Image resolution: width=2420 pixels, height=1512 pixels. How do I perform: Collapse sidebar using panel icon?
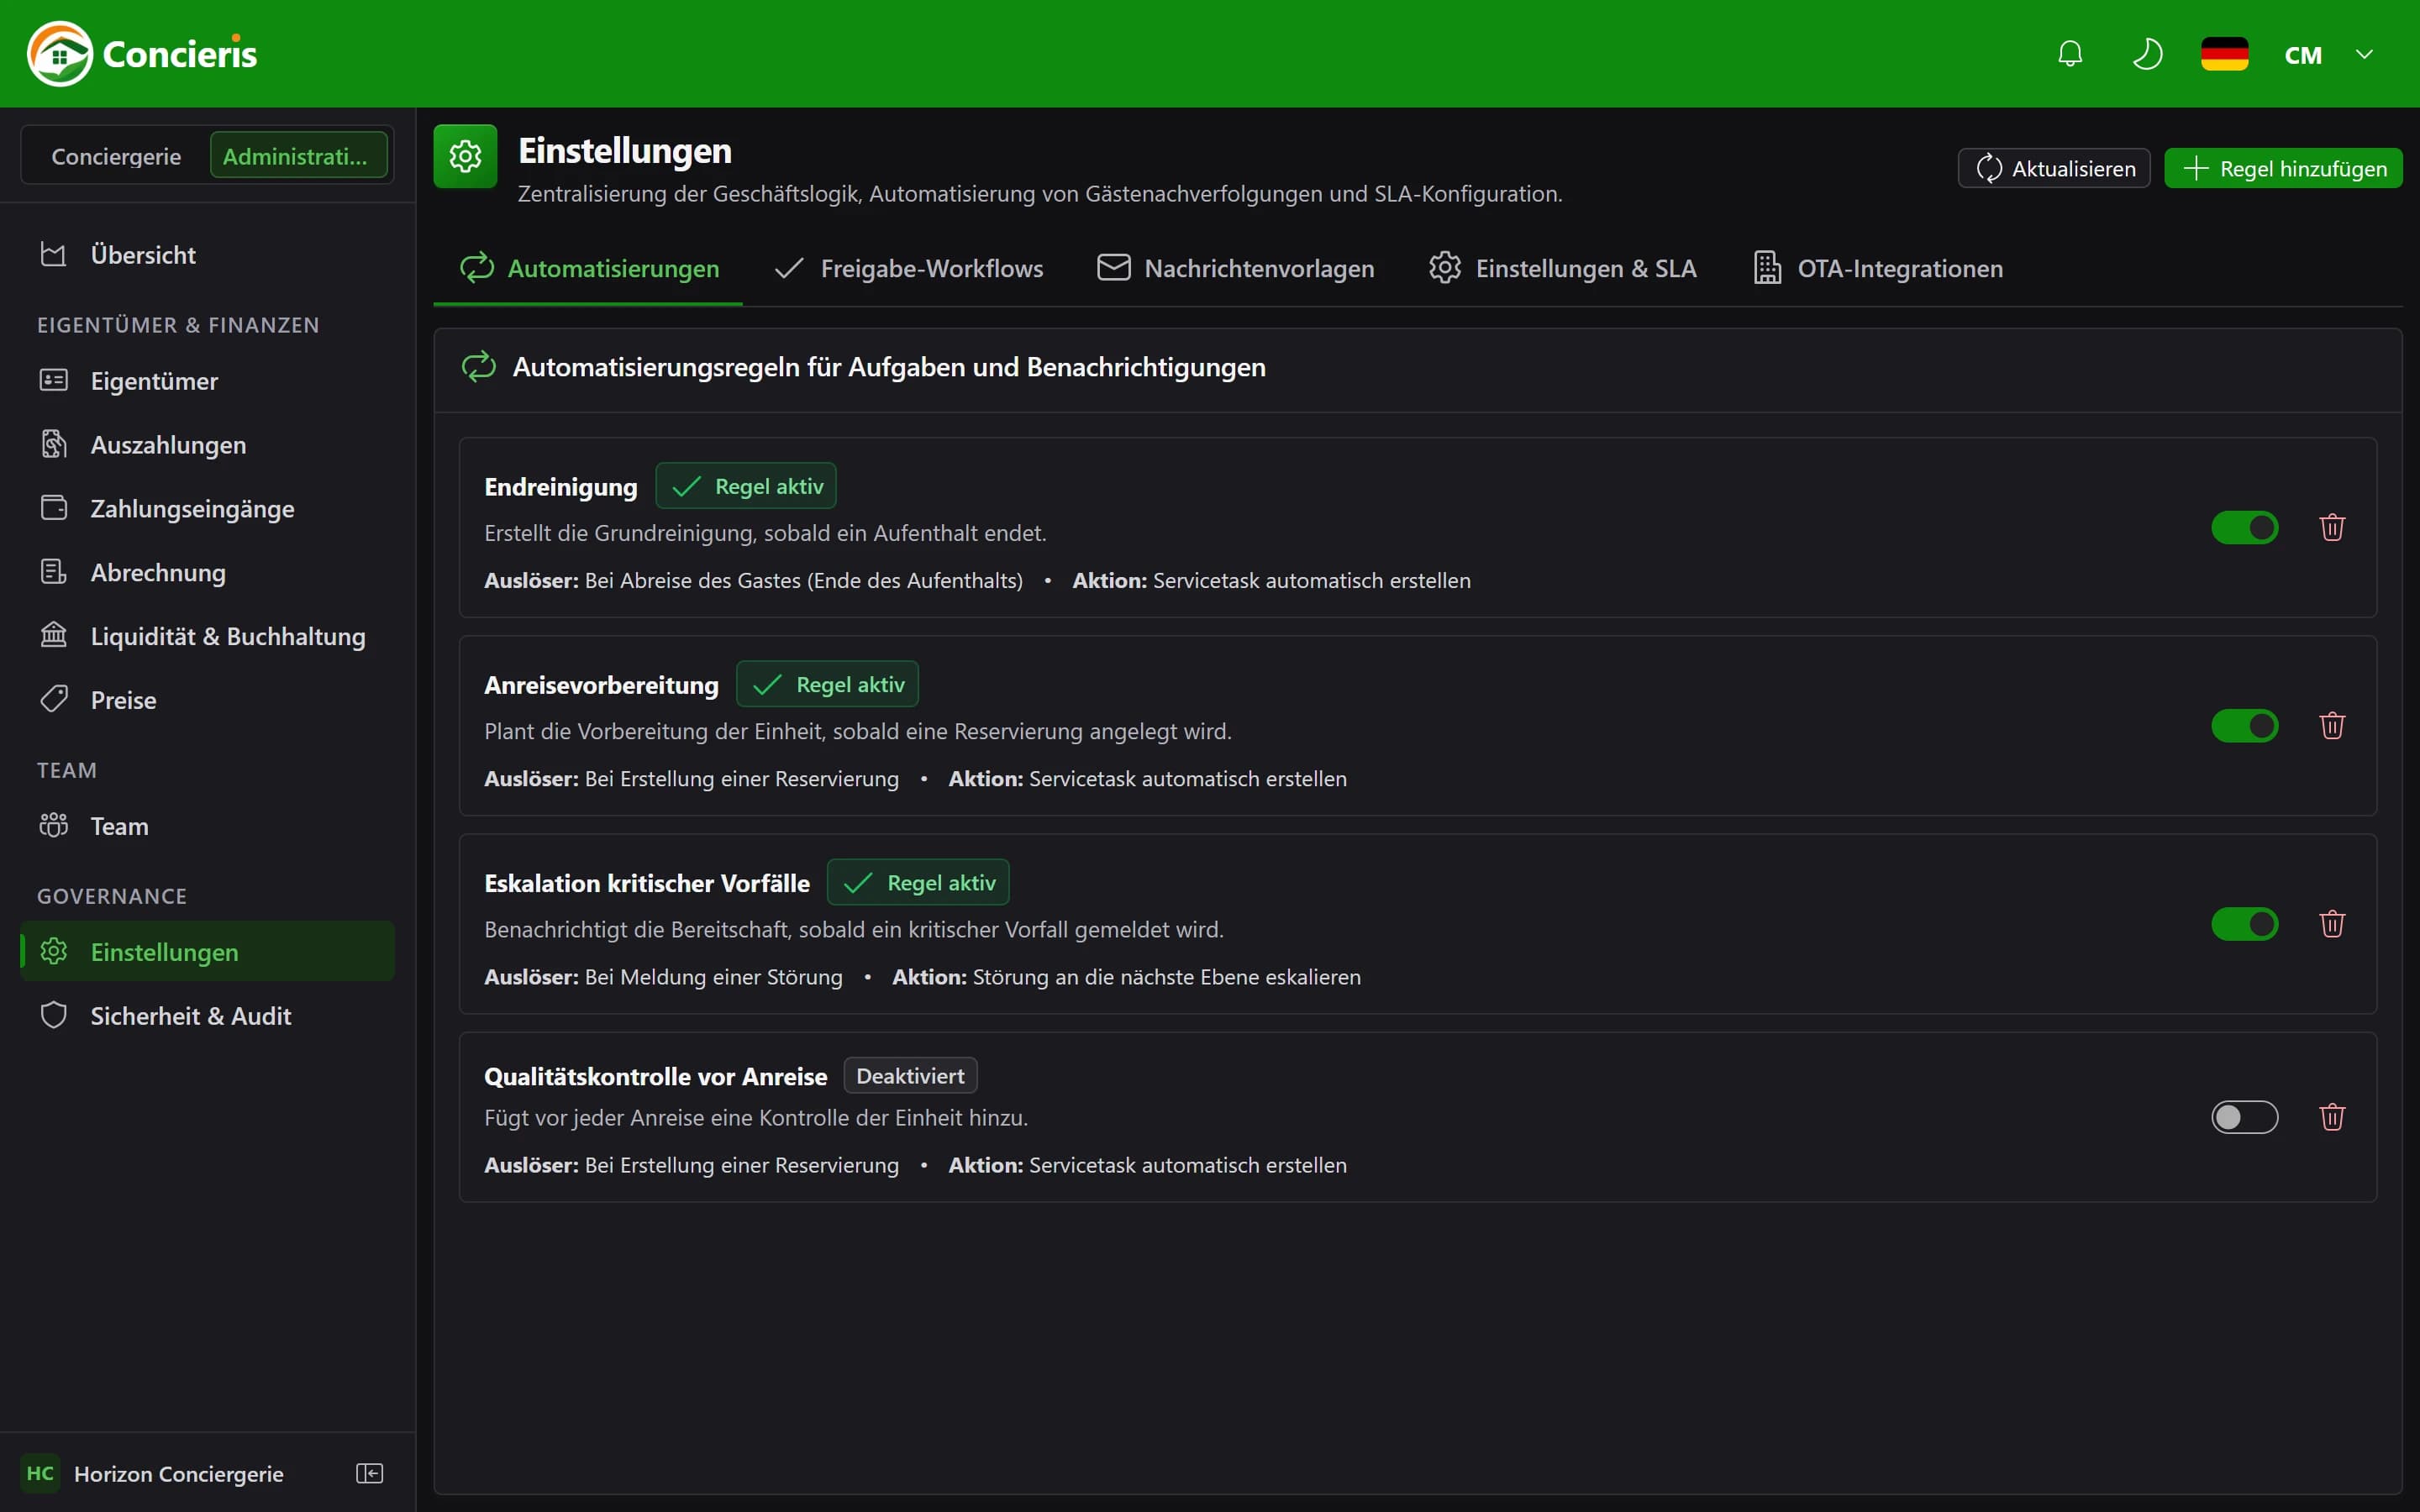369,1473
